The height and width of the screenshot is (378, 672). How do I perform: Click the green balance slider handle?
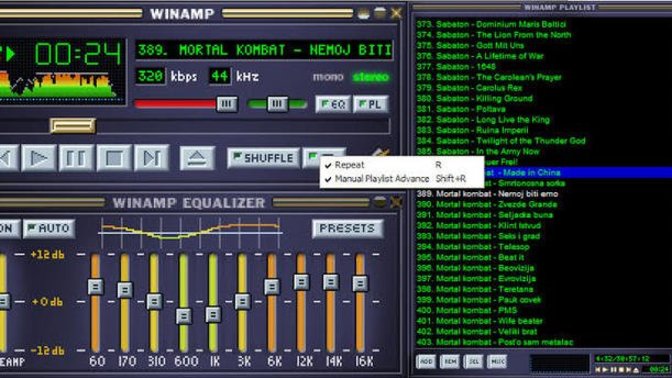277,104
